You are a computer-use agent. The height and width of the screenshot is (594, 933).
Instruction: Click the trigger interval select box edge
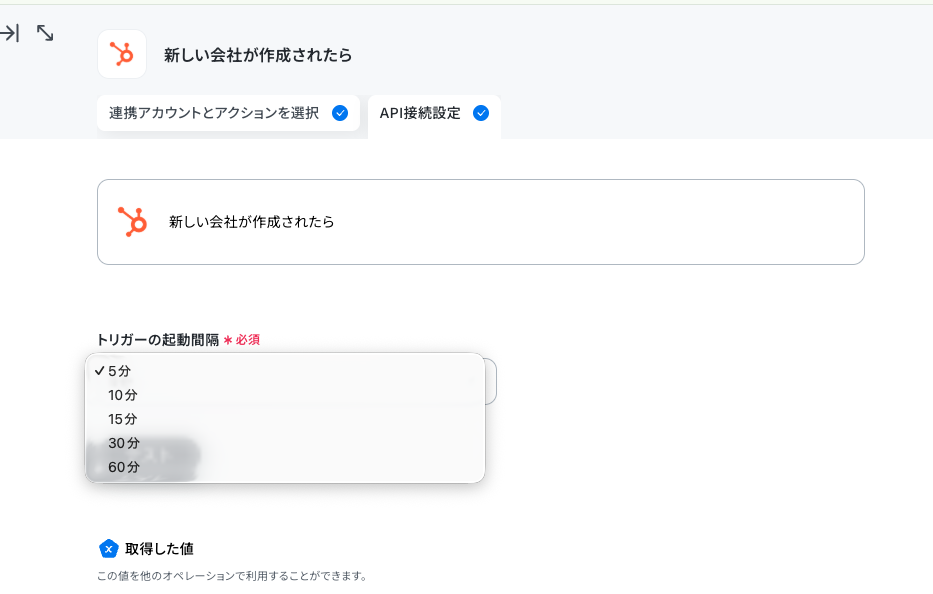point(491,381)
